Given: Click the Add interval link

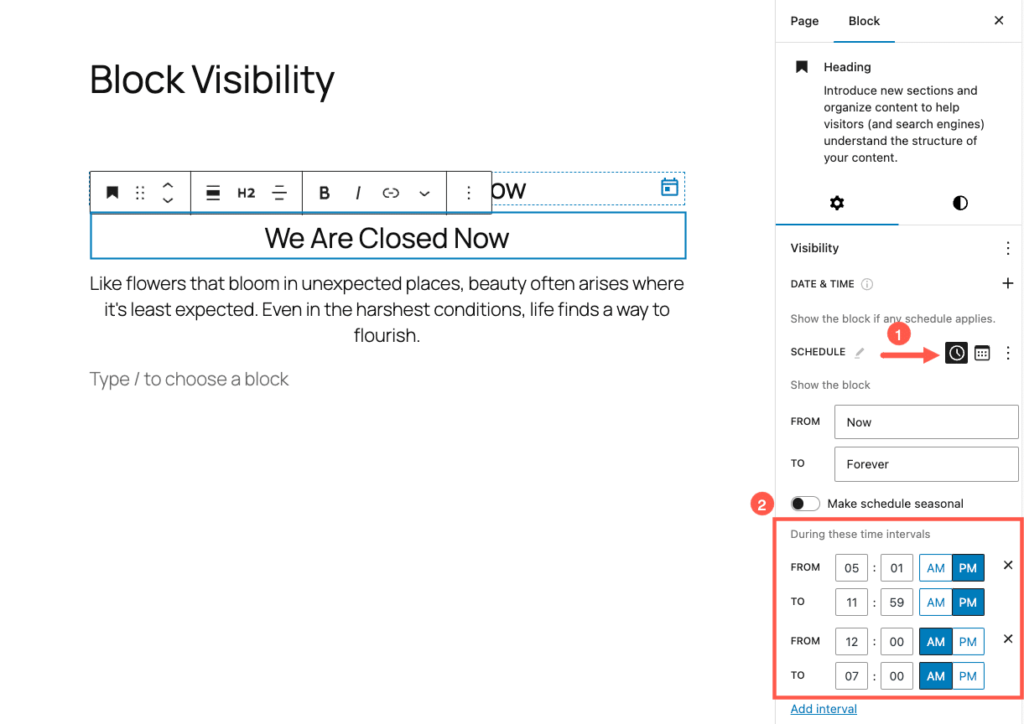Looking at the screenshot, I should (x=823, y=709).
